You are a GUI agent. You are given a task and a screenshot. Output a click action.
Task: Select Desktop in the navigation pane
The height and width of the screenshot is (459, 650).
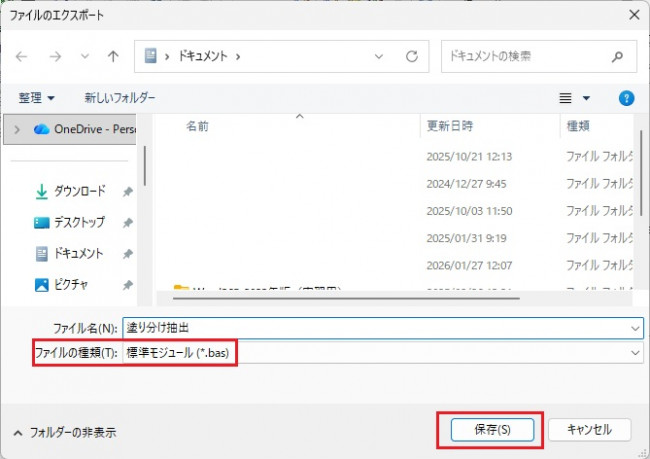pyautogui.click(x=79, y=222)
